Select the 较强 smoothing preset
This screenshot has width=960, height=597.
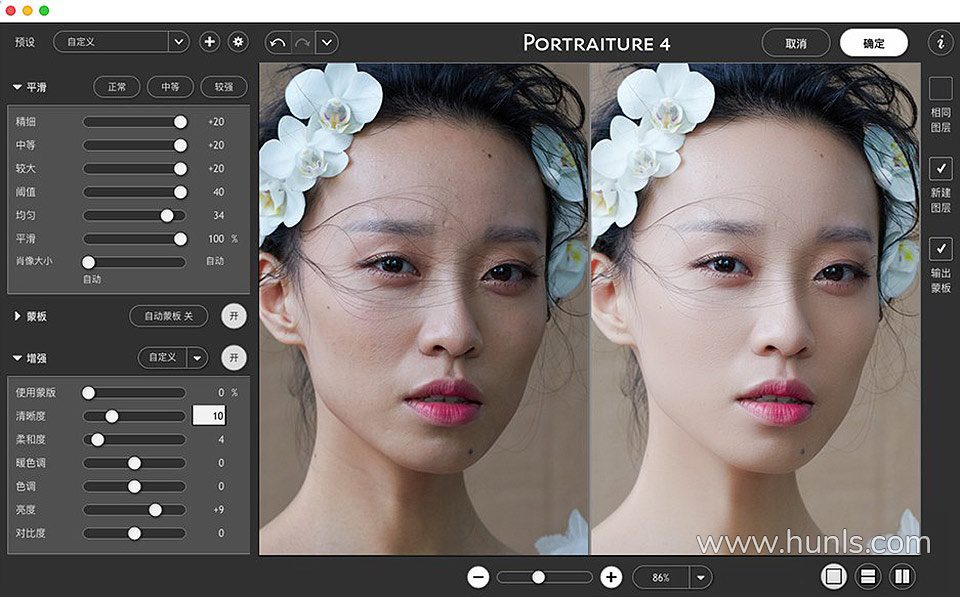[223, 87]
